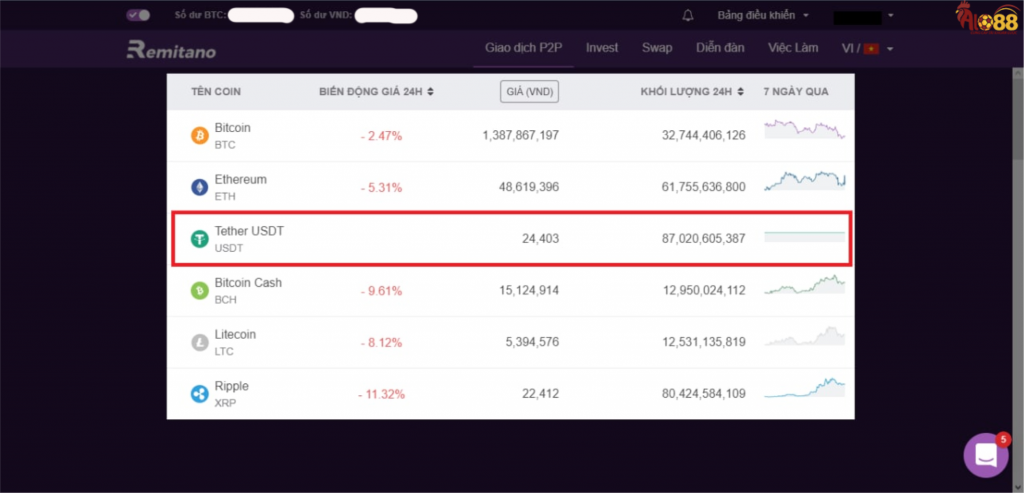Sort by Biến động giá 24H
The height and width of the screenshot is (494, 1024).
(376, 92)
